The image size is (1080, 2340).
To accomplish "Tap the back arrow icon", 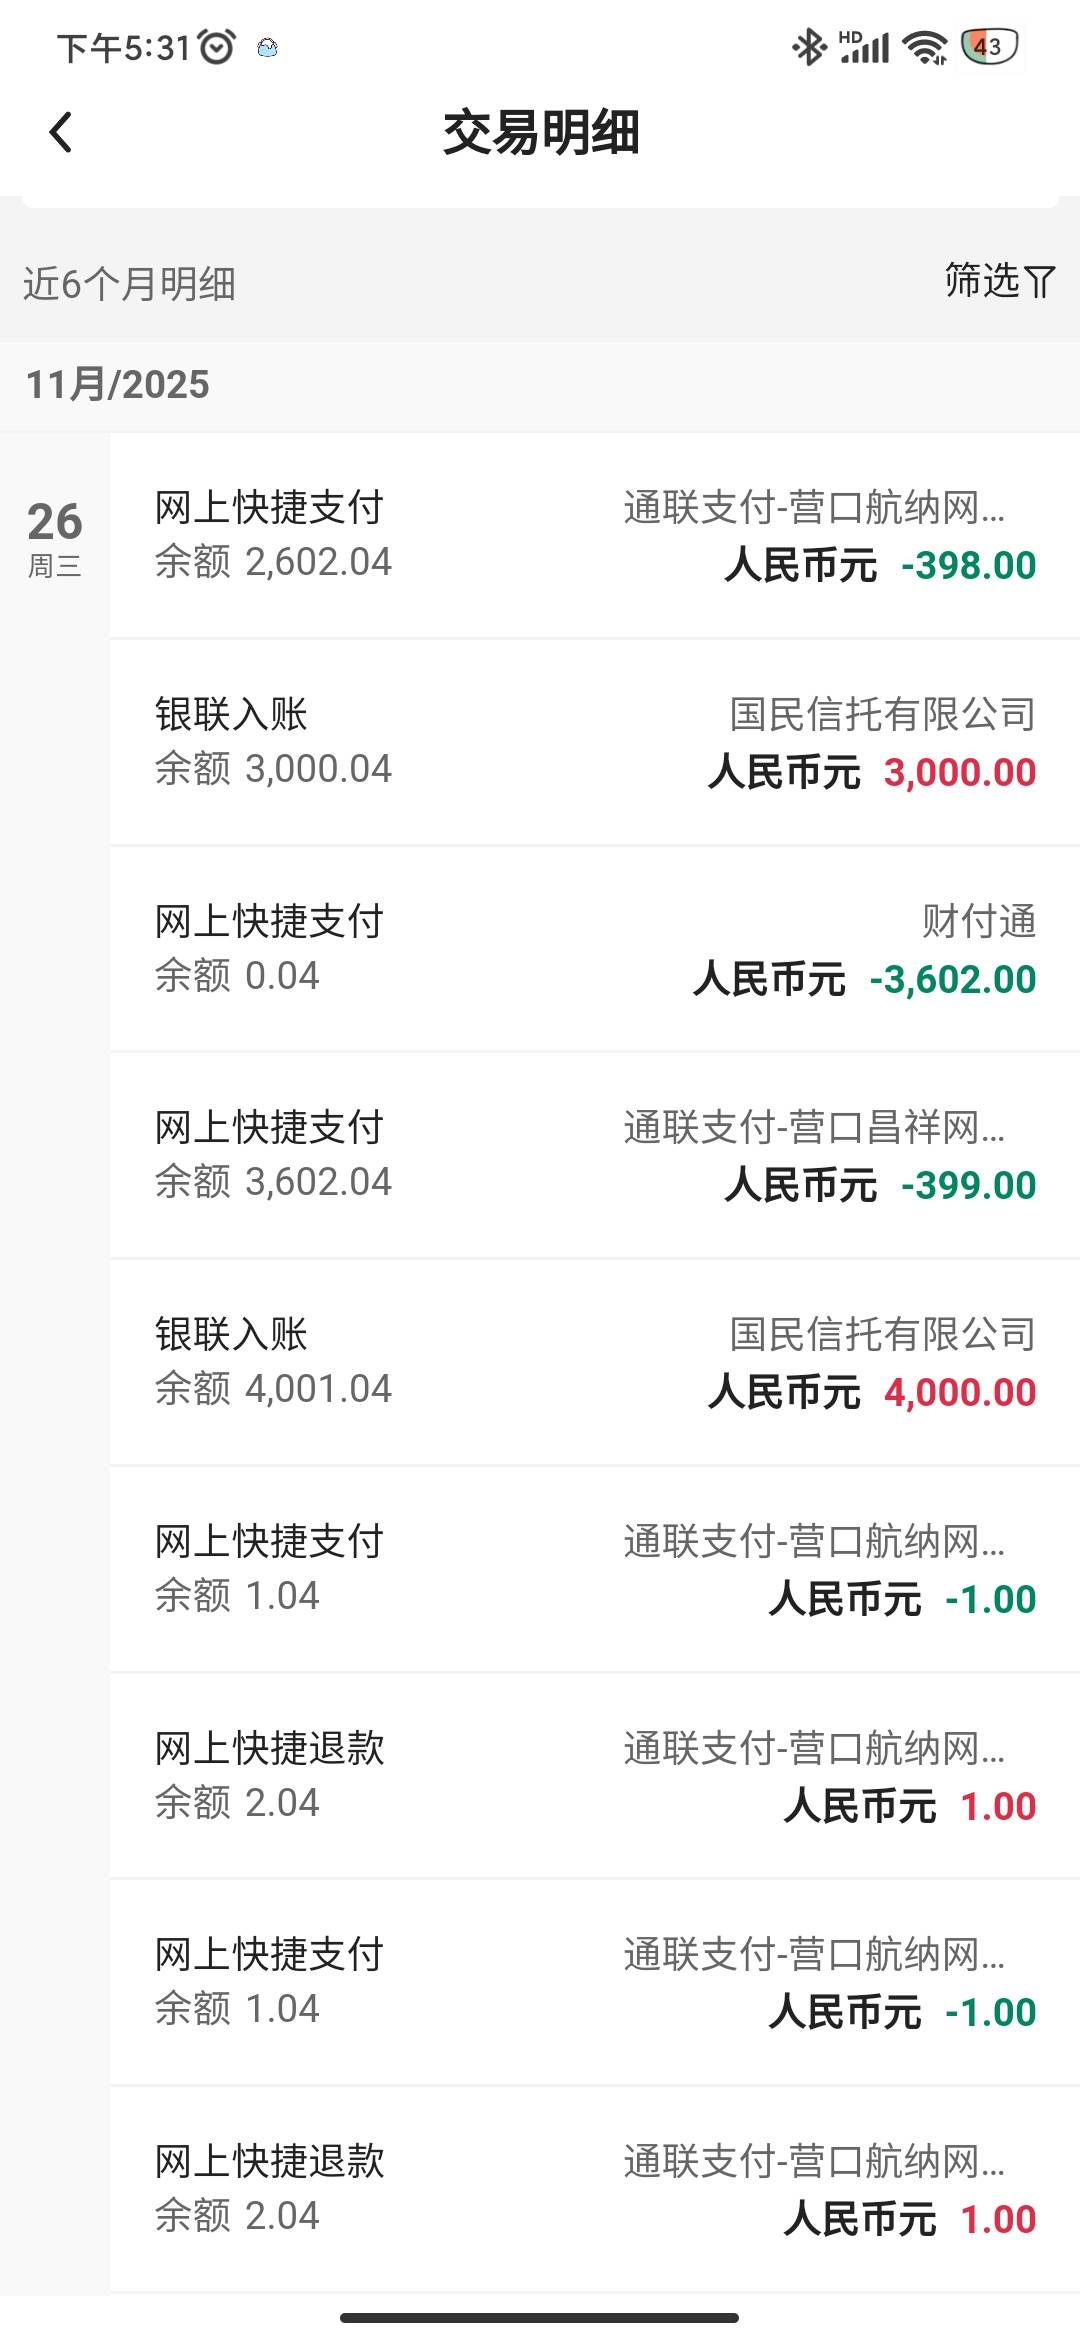I will click(61, 132).
